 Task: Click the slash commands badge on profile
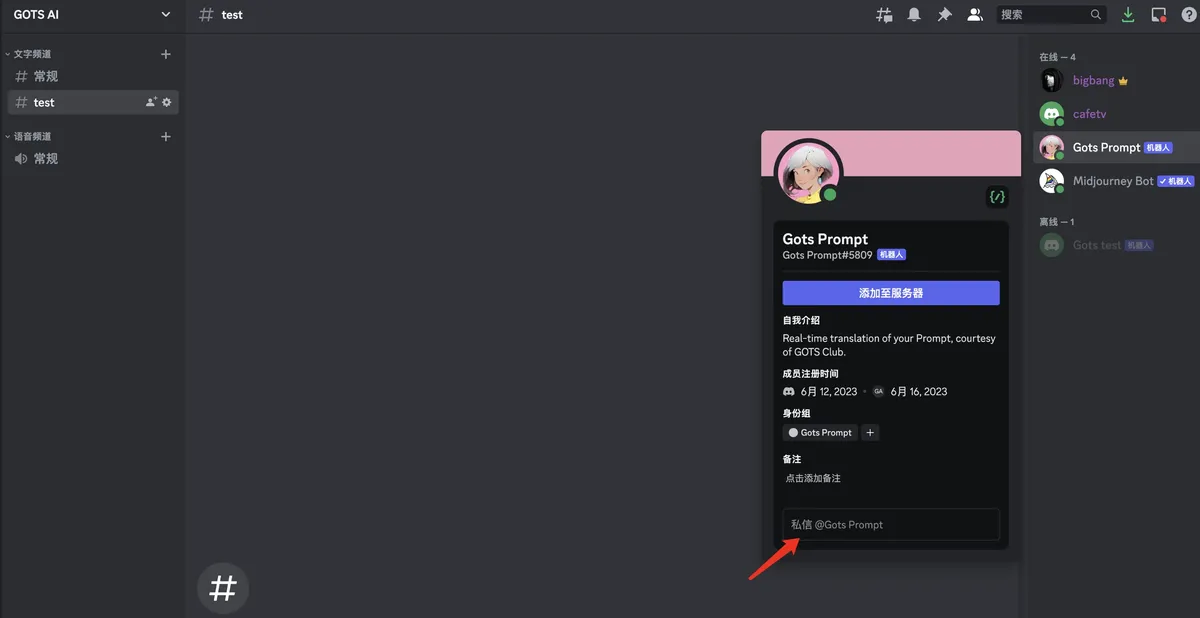pyautogui.click(x=996, y=196)
